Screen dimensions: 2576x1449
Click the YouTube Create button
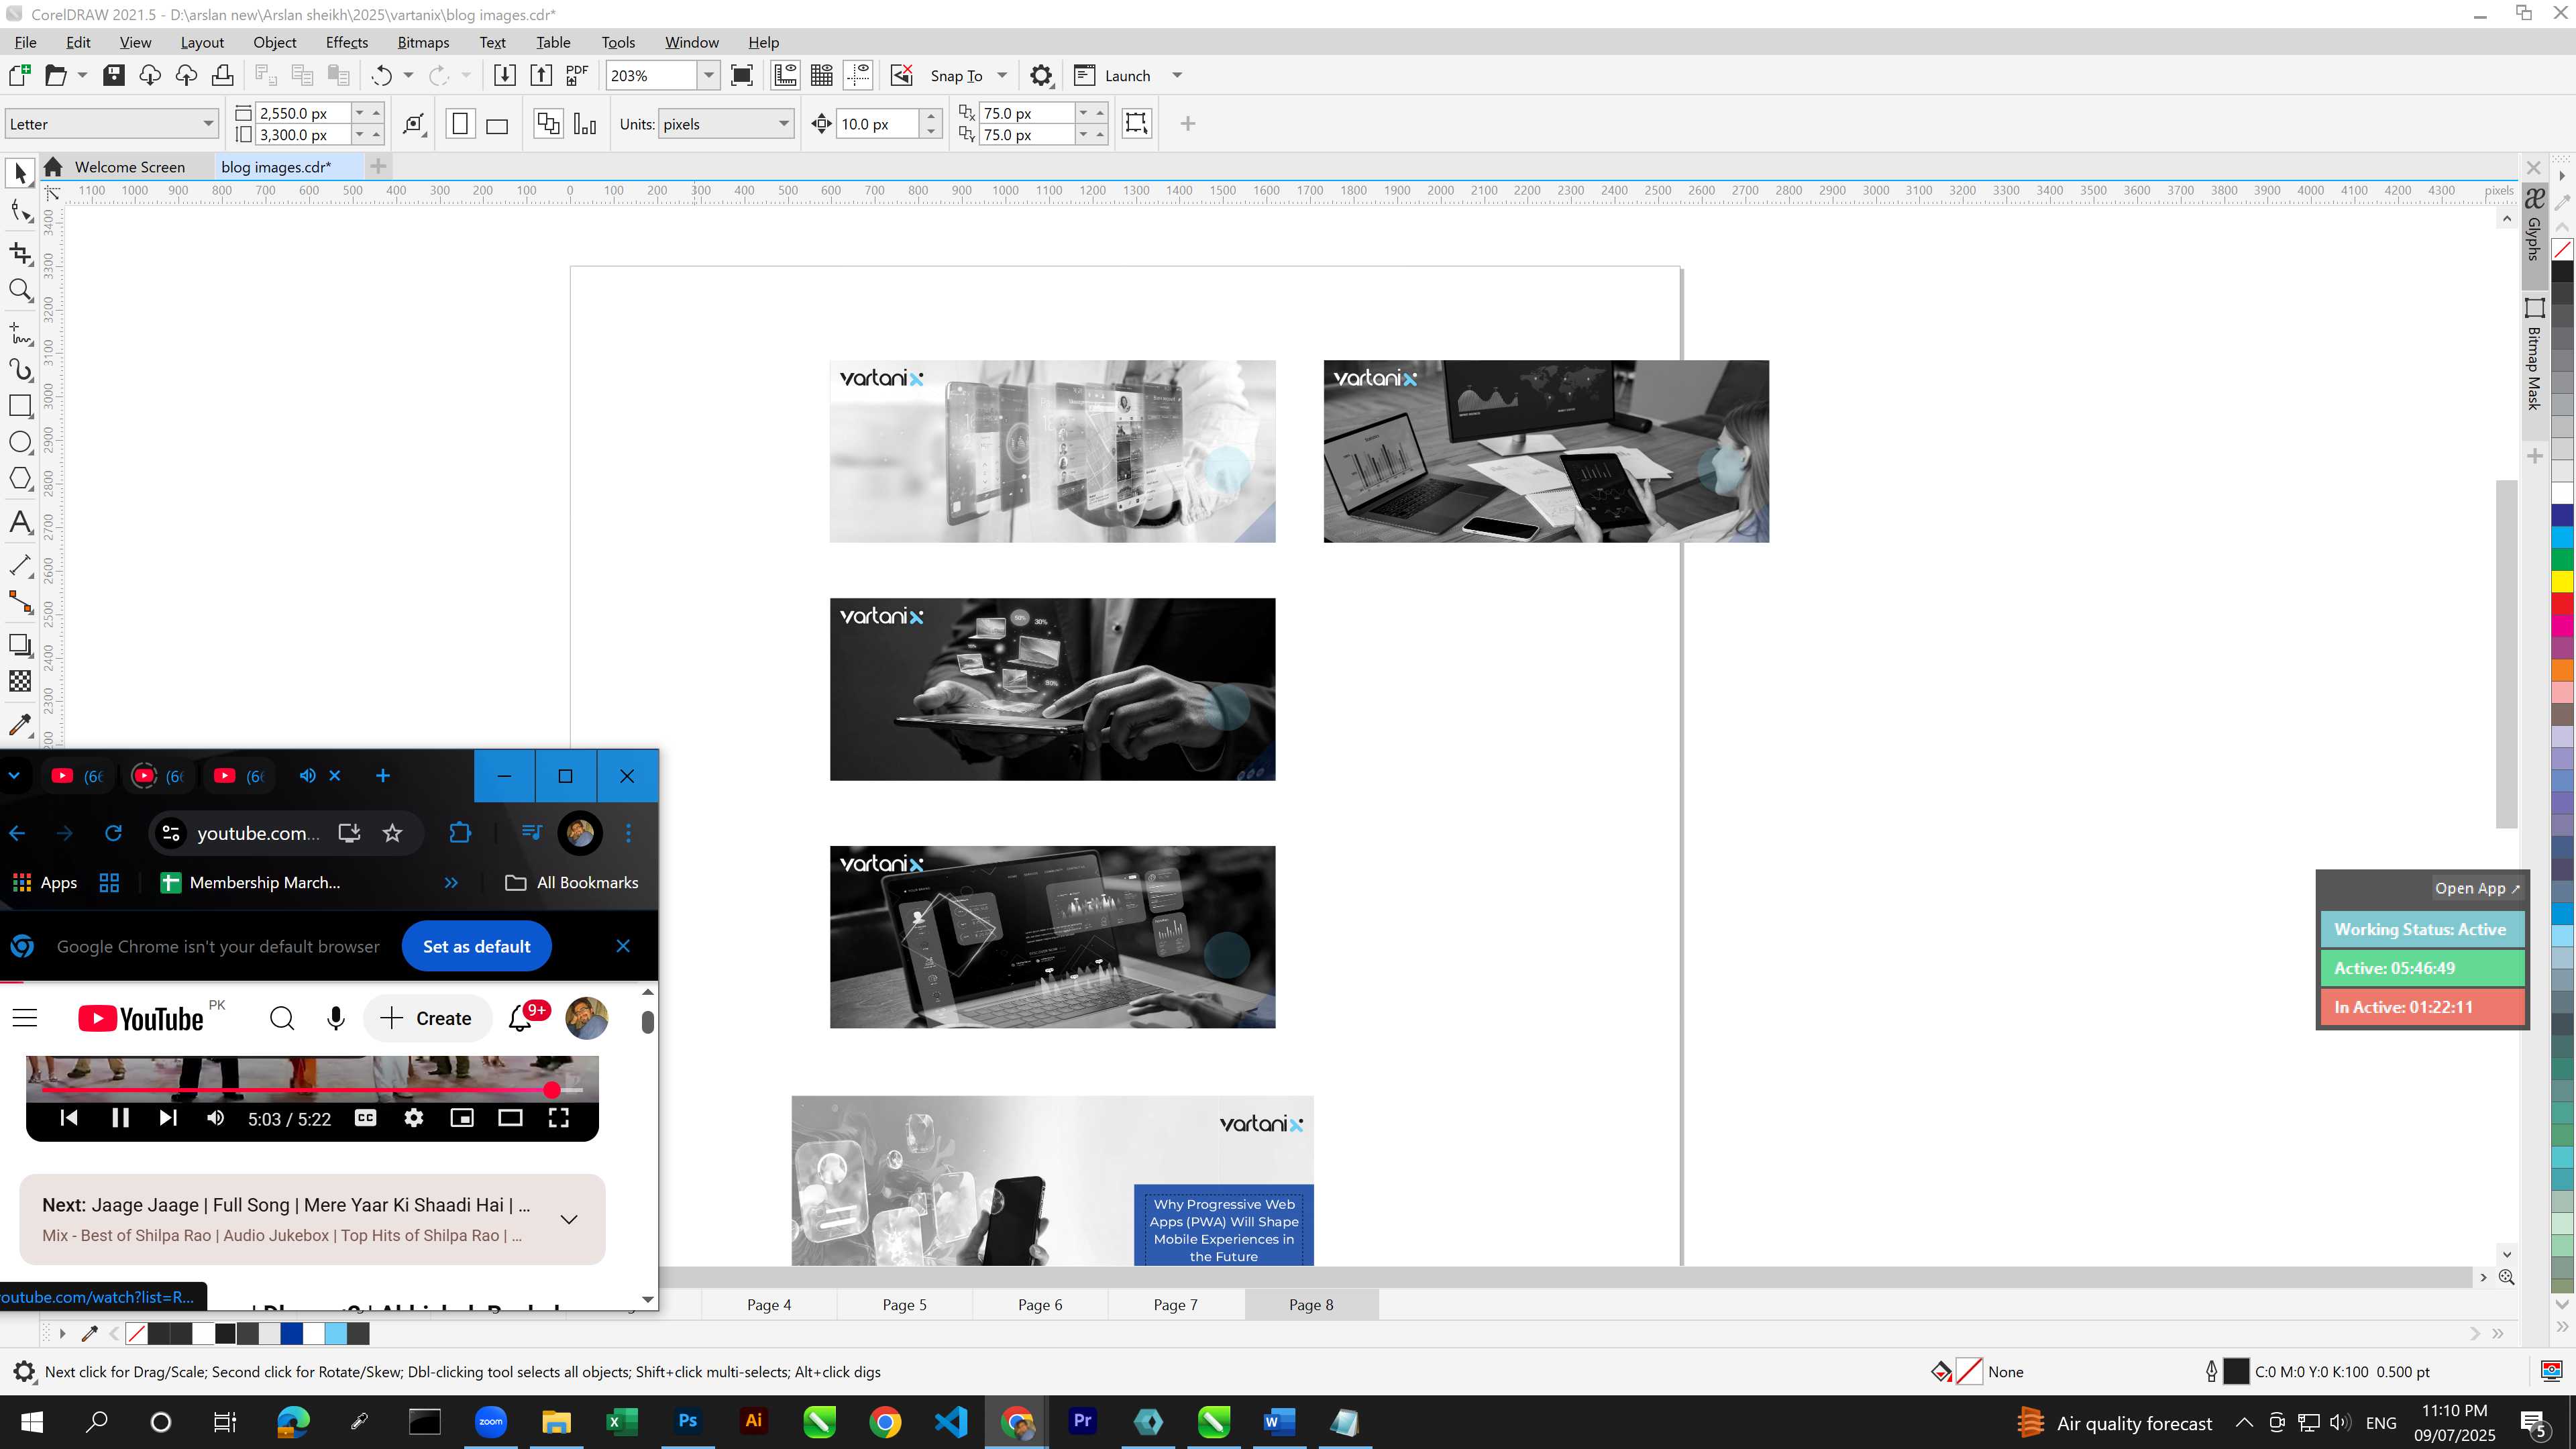pyautogui.click(x=427, y=1018)
